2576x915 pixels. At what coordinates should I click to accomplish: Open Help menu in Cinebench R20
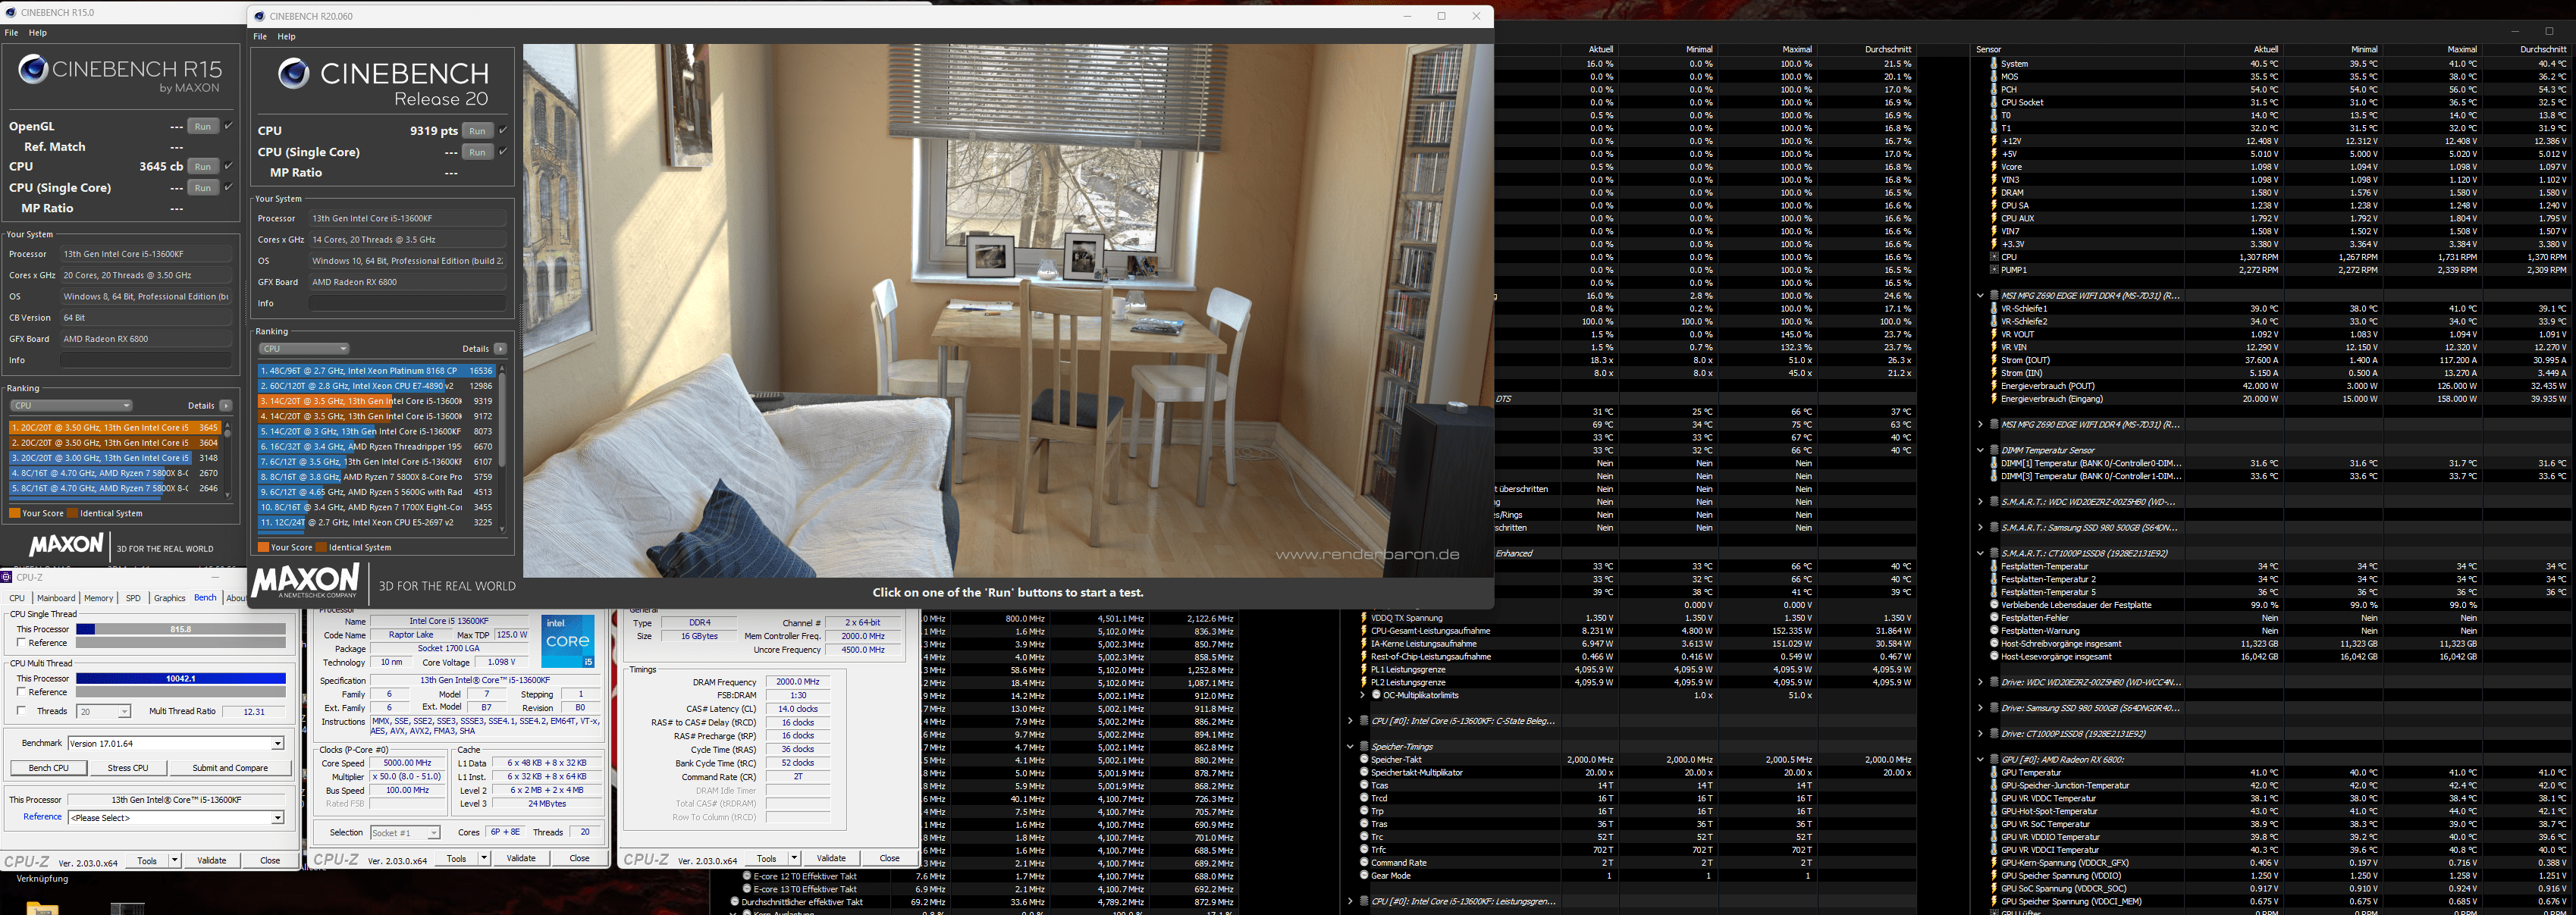[x=286, y=36]
